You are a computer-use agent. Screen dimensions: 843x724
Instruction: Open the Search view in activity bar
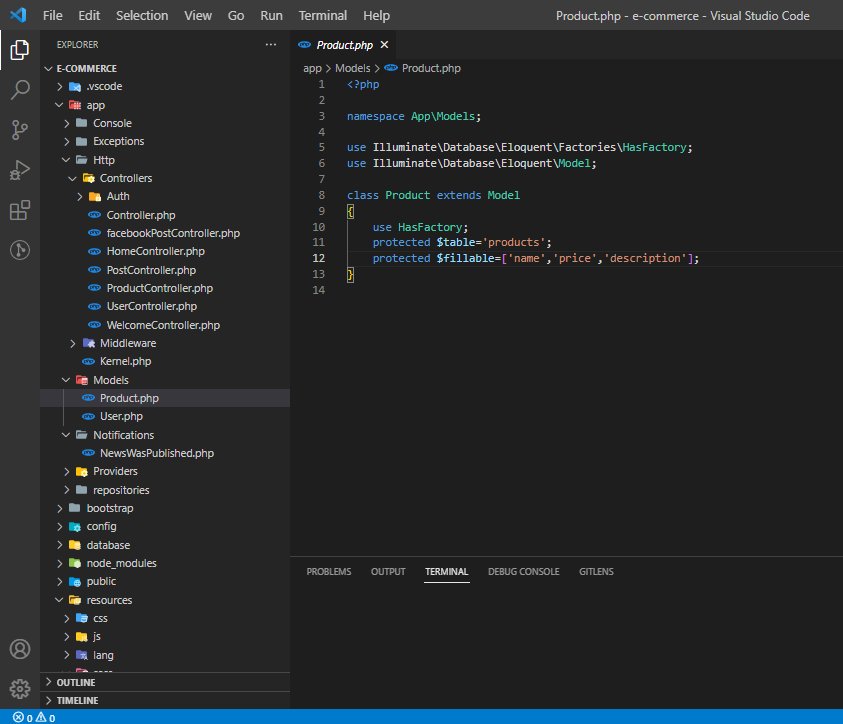tap(20, 90)
